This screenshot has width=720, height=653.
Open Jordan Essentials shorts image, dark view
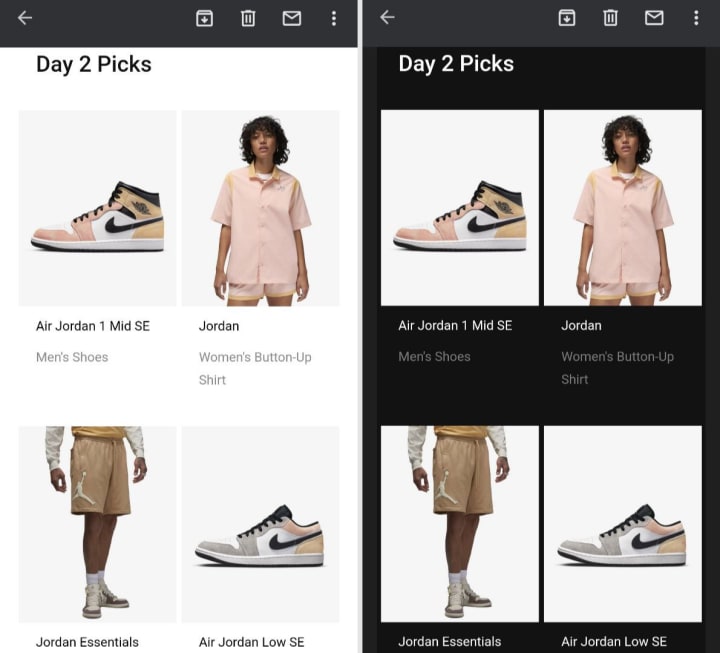tap(460, 524)
